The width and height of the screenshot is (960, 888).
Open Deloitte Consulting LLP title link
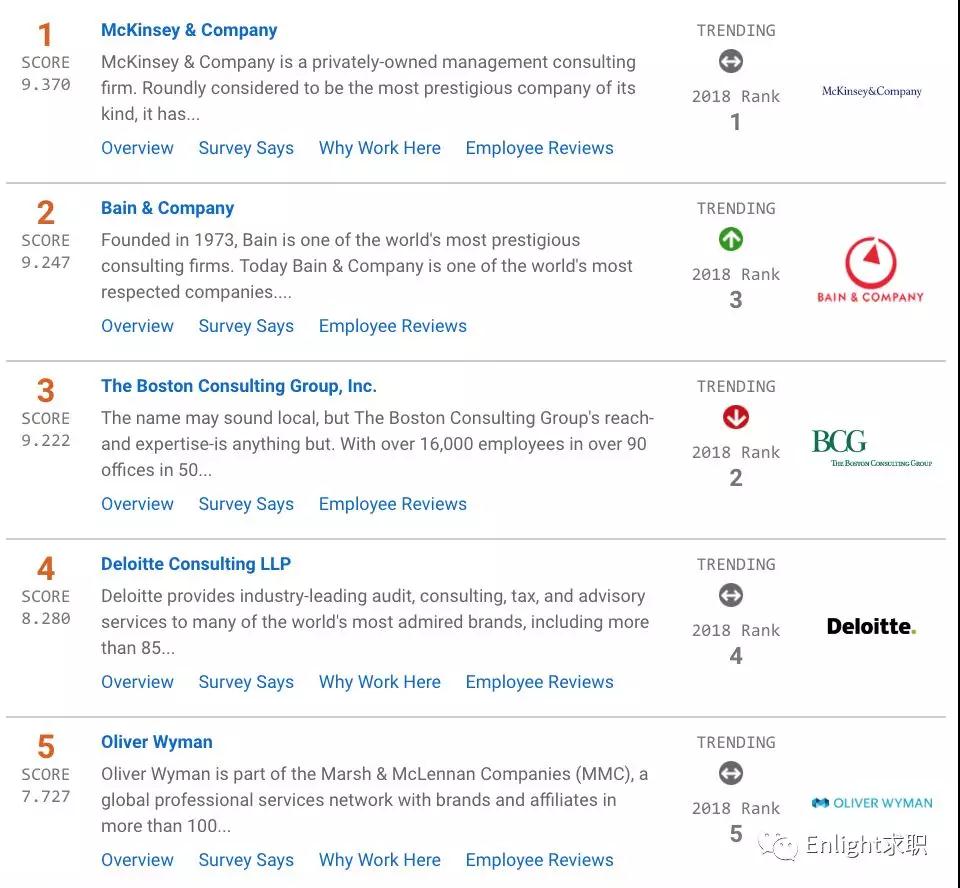click(196, 564)
